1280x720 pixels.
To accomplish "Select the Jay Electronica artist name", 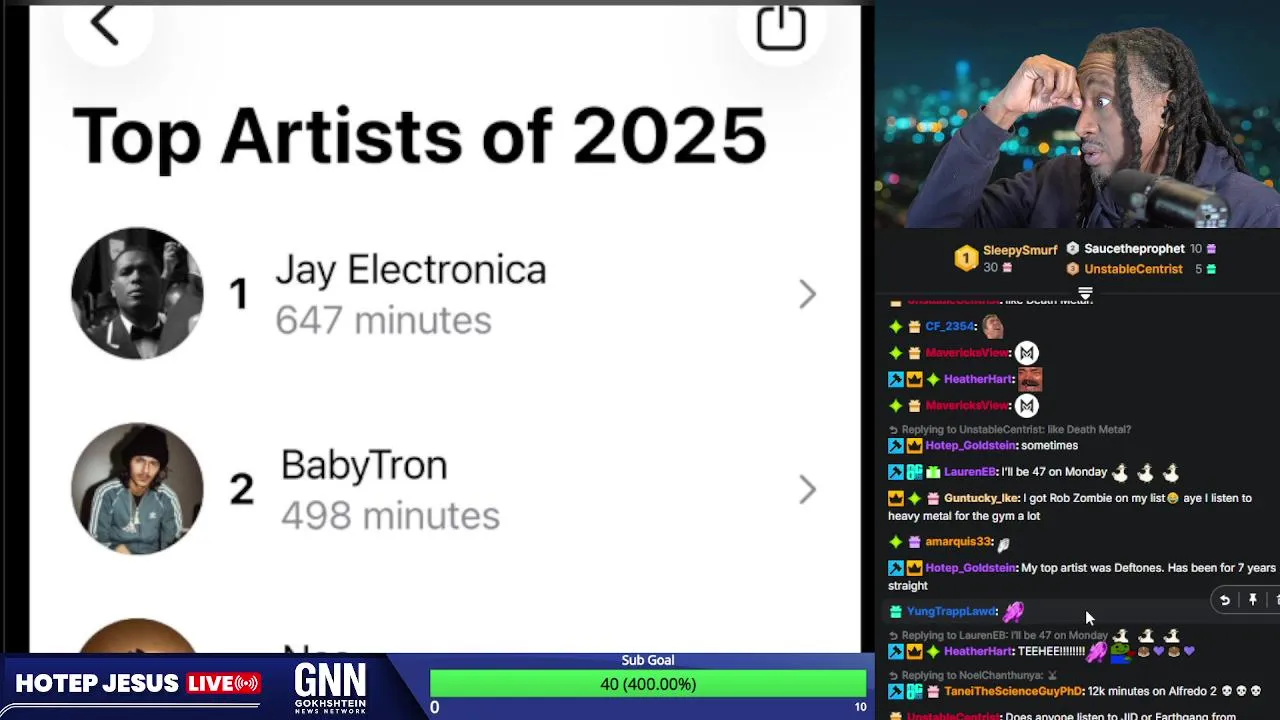I will [411, 270].
